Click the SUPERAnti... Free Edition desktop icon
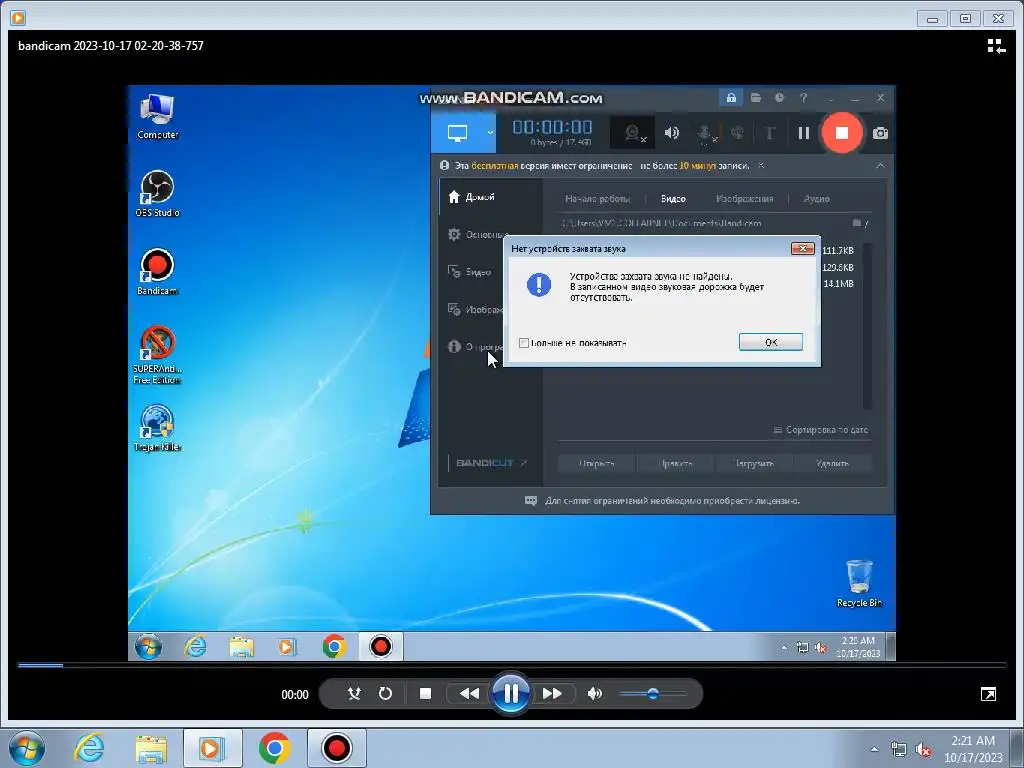 pyautogui.click(x=157, y=355)
